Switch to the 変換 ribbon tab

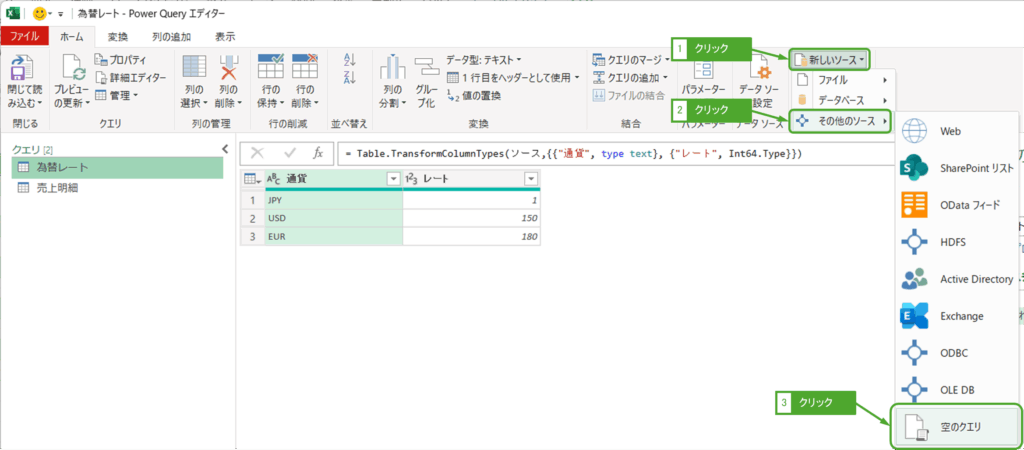[118, 36]
